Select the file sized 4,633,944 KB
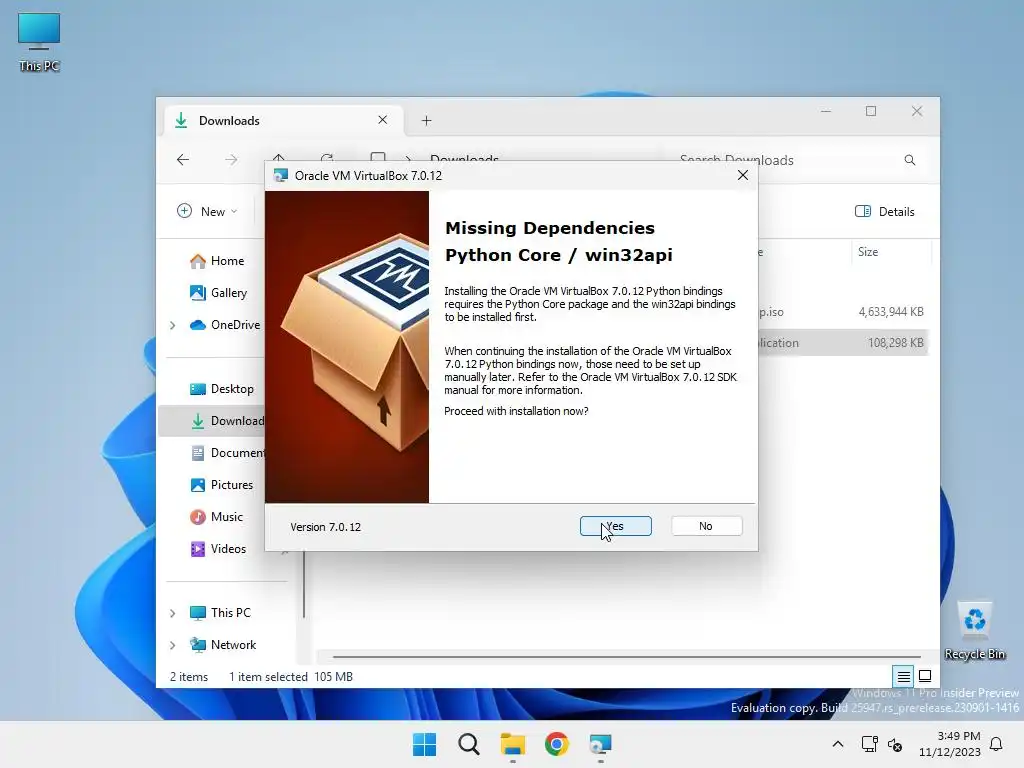 (x=842, y=312)
